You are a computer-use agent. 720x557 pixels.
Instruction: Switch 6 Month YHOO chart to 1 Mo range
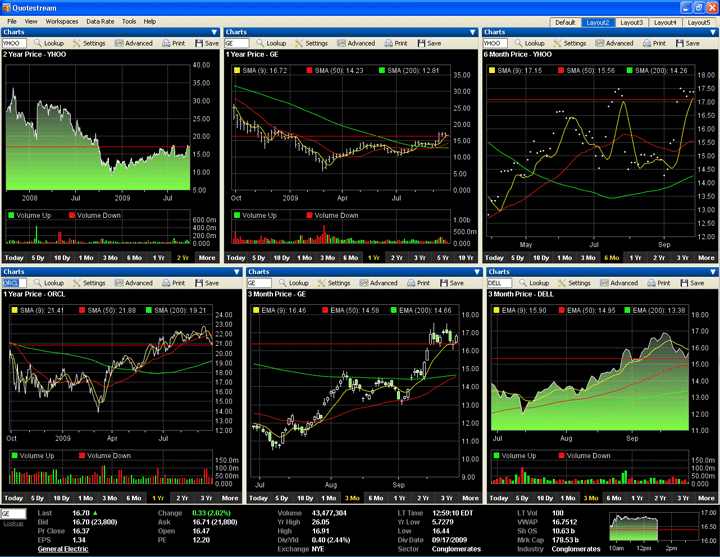(563, 258)
